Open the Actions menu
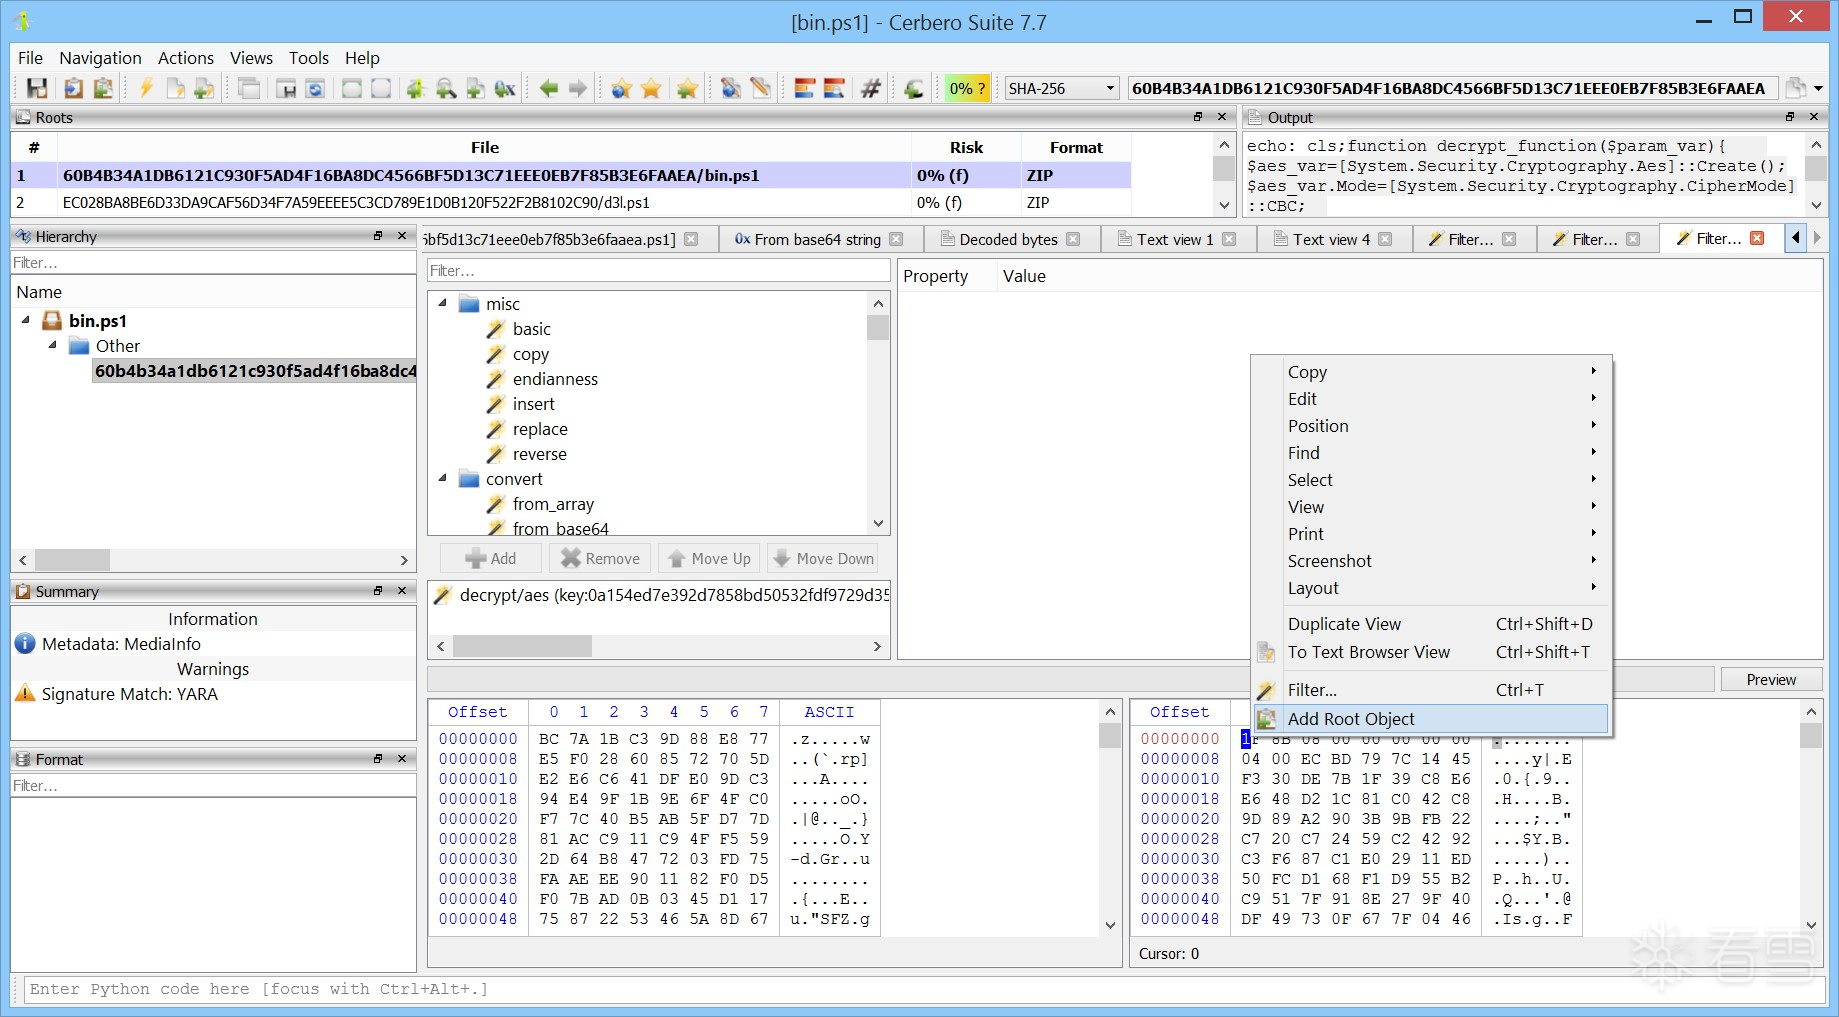The image size is (1839, 1017). (186, 58)
